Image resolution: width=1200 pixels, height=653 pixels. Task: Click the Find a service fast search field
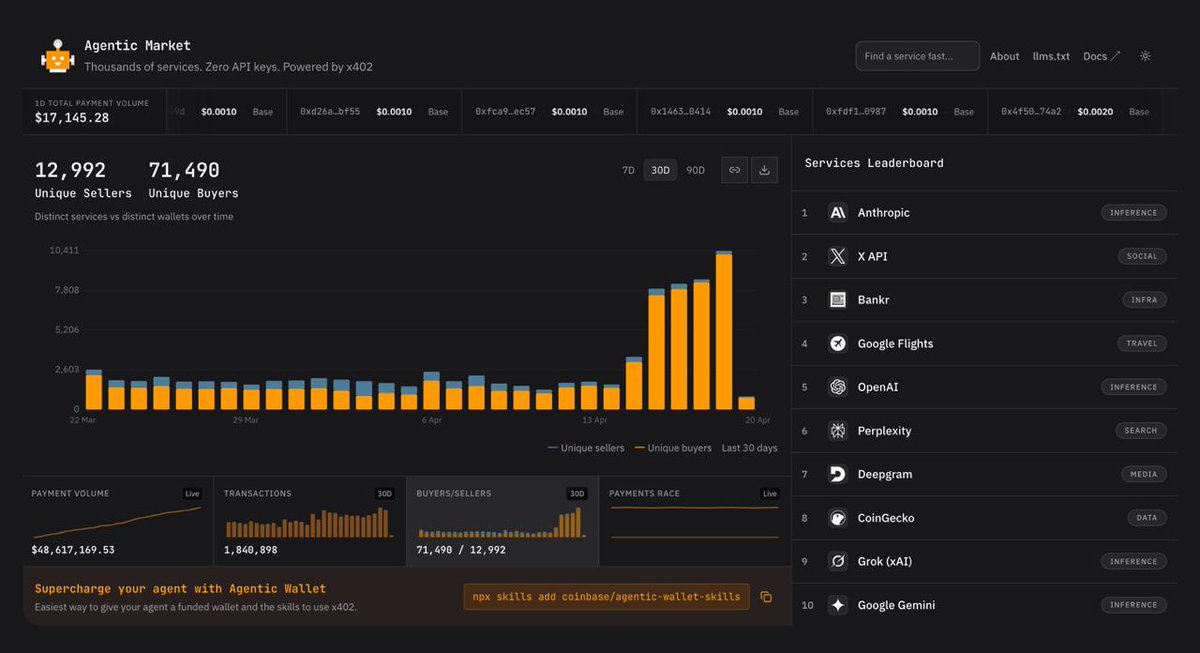[916, 56]
